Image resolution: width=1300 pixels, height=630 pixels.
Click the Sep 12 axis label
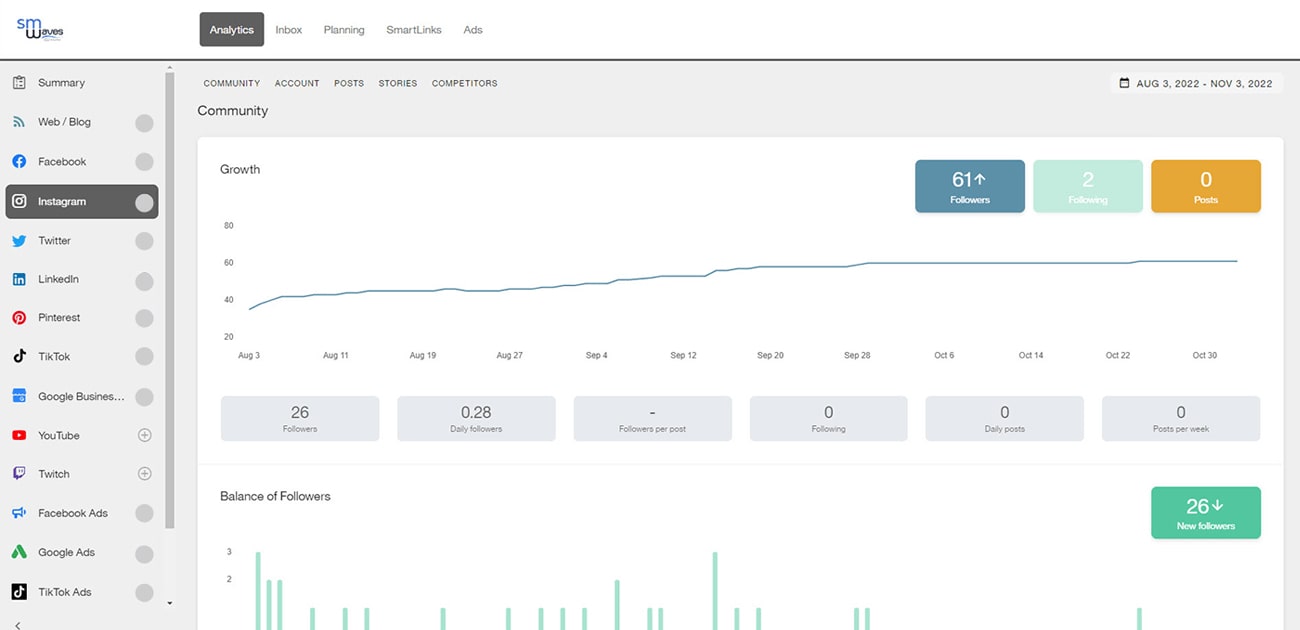point(684,355)
